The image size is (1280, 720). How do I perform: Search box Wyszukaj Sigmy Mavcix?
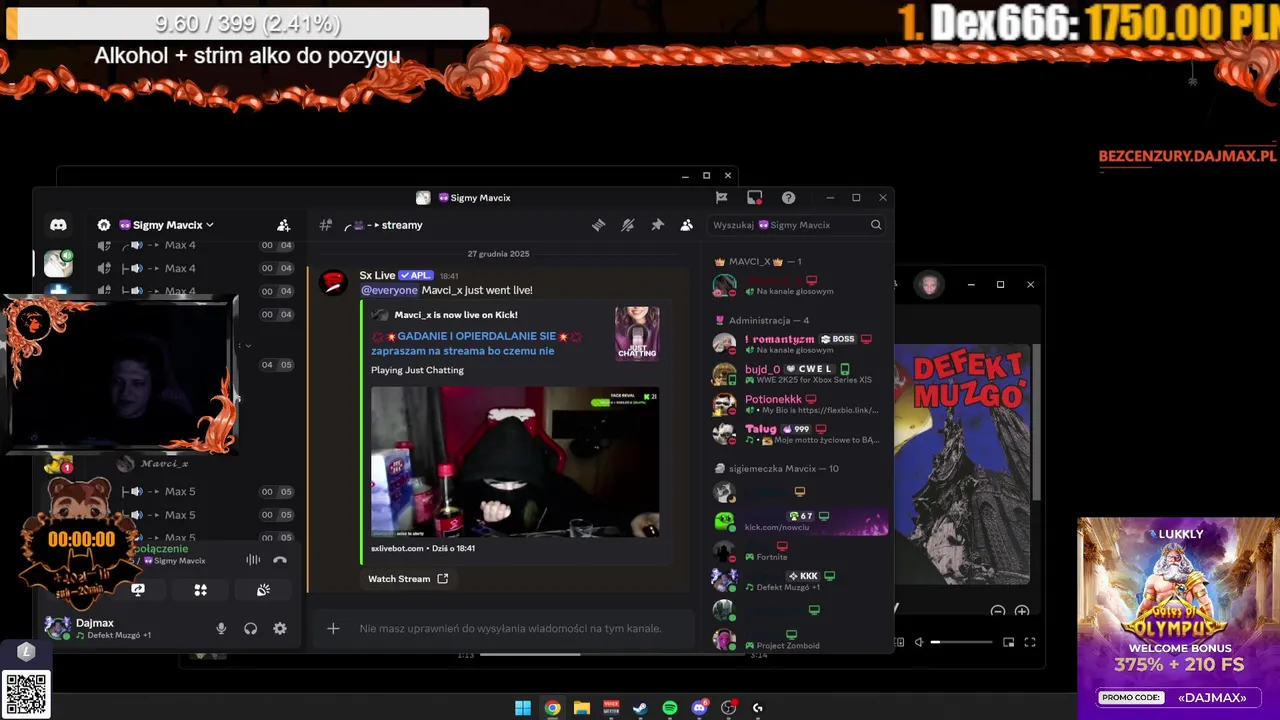tap(797, 225)
